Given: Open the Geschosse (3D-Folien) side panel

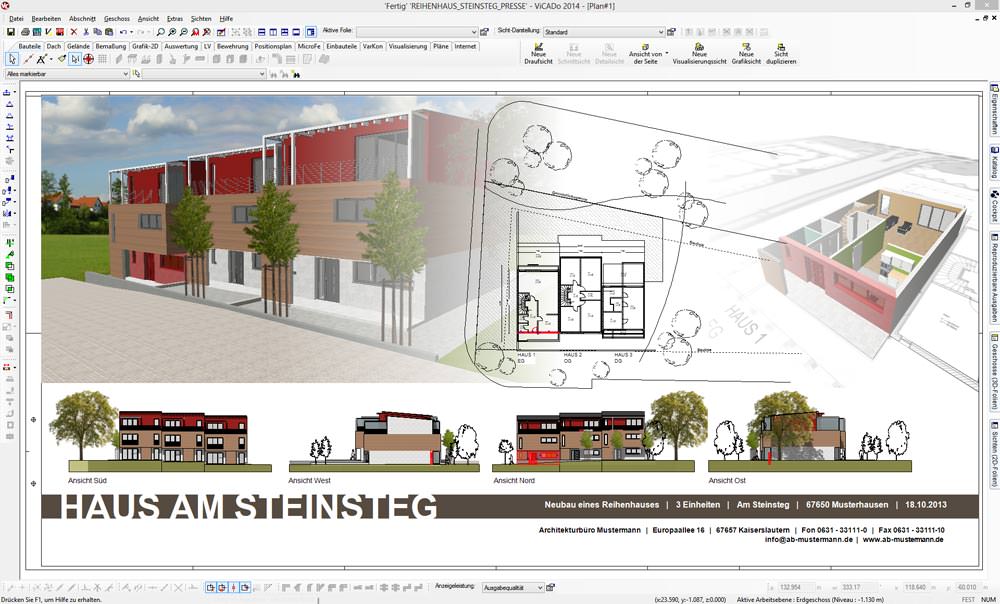Looking at the screenshot, I should point(994,371).
